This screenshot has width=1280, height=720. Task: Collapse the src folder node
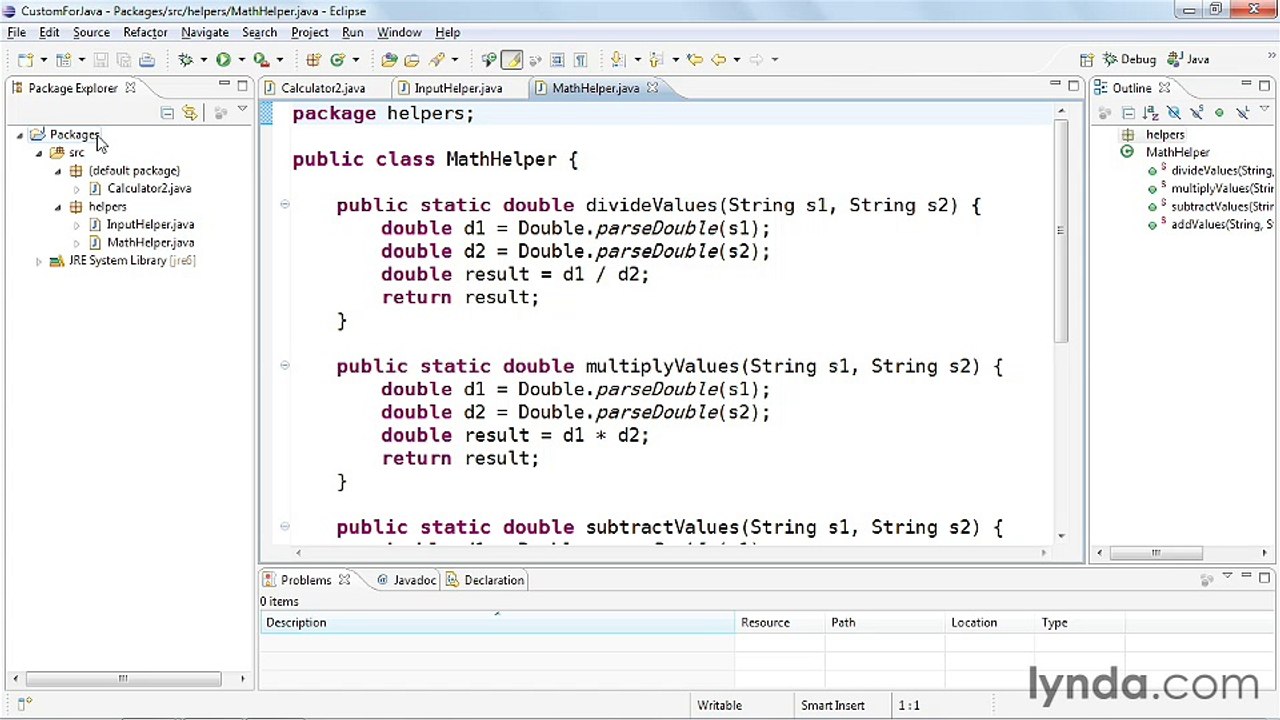point(39,153)
